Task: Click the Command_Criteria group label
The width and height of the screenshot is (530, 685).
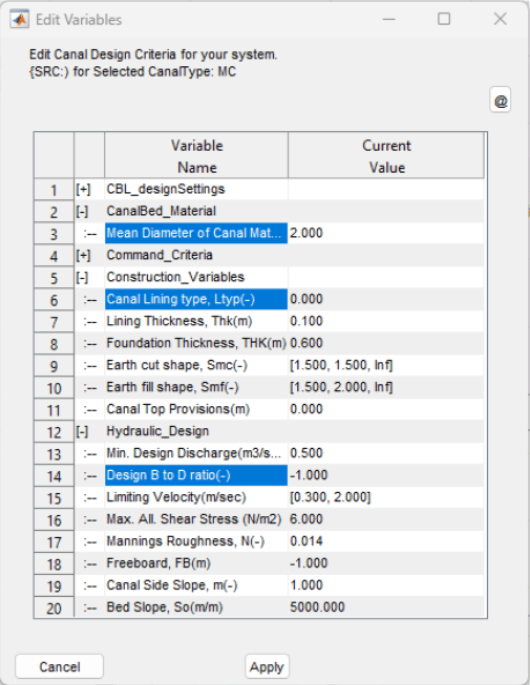Action: click(x=159, y=255)
